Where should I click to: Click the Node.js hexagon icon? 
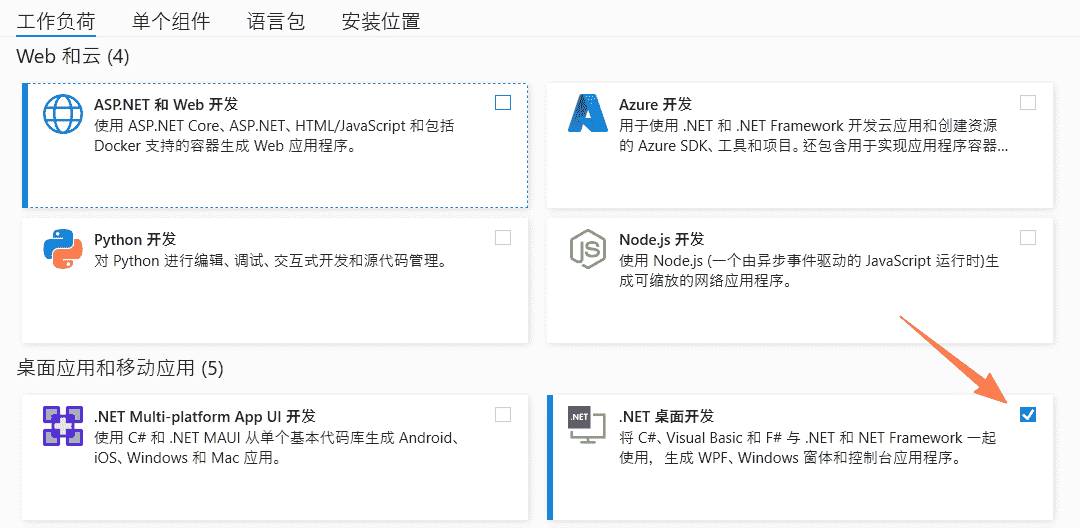point(588,249)
